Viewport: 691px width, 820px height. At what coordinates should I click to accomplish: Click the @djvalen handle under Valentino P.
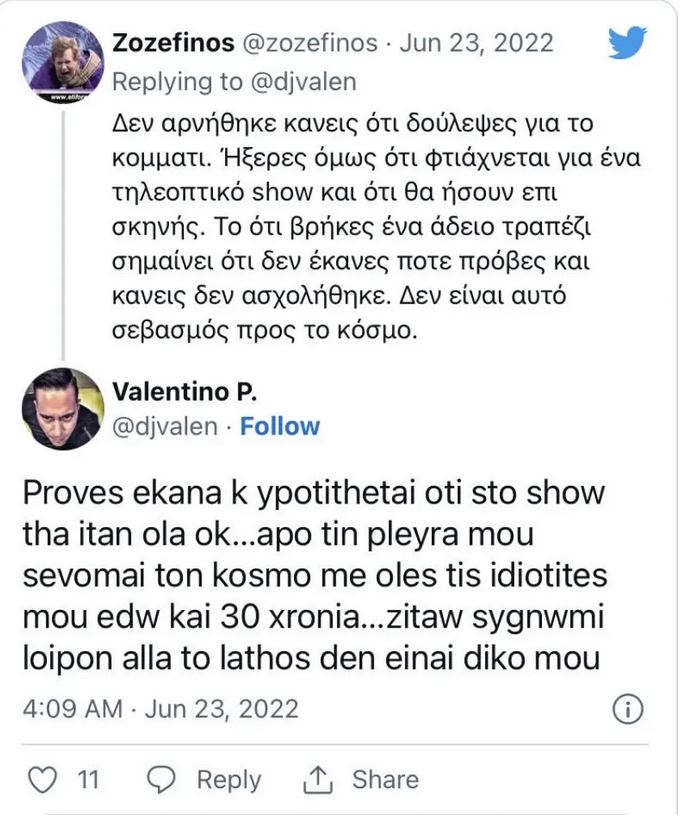coord(160,426)
